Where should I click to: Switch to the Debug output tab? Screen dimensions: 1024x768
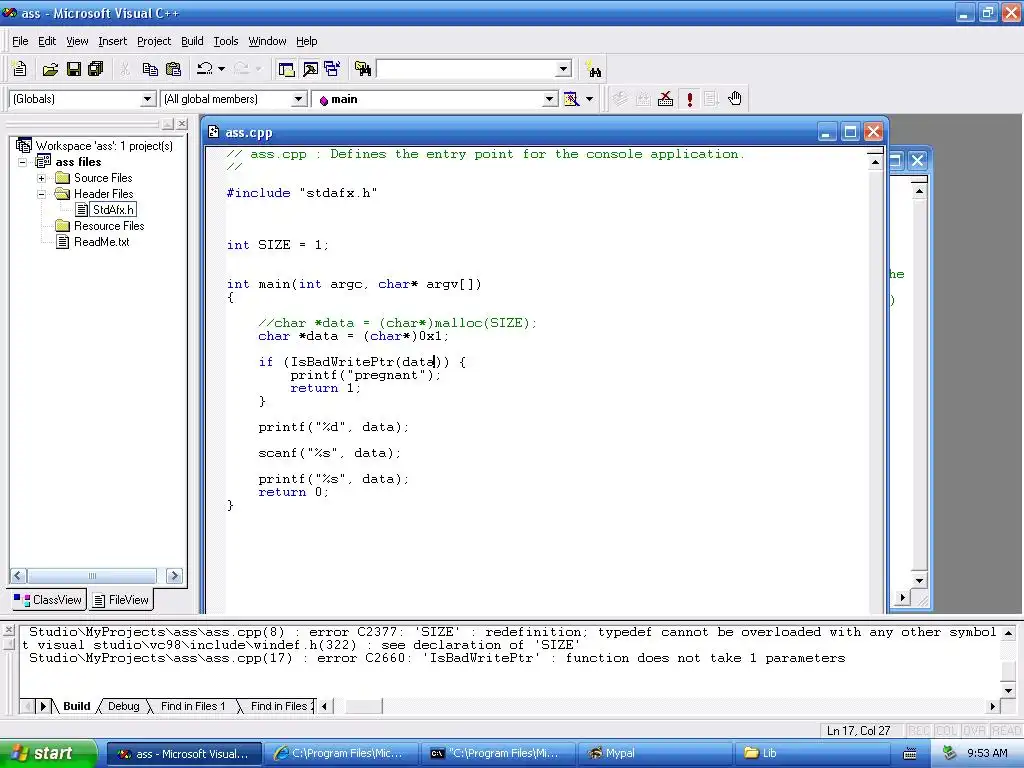pyautogui.click(x=123, y=706)
